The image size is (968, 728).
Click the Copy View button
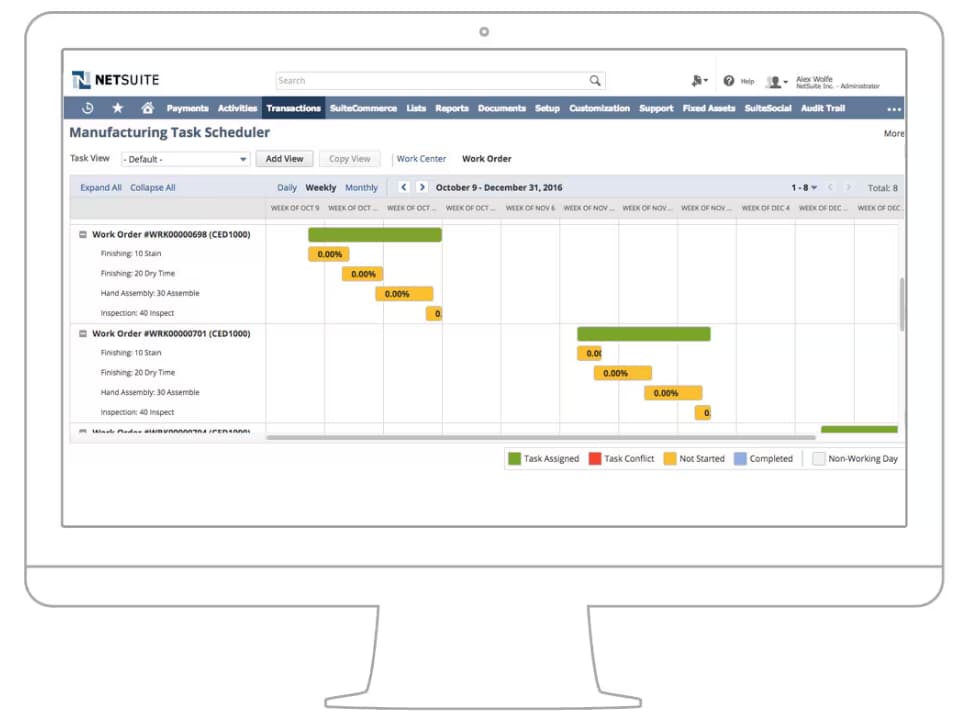[x=349, y=159]
